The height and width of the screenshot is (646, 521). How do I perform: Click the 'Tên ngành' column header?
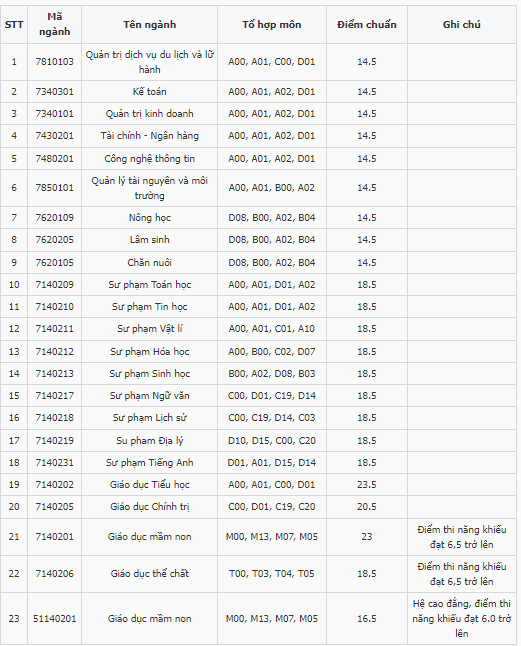150,25
